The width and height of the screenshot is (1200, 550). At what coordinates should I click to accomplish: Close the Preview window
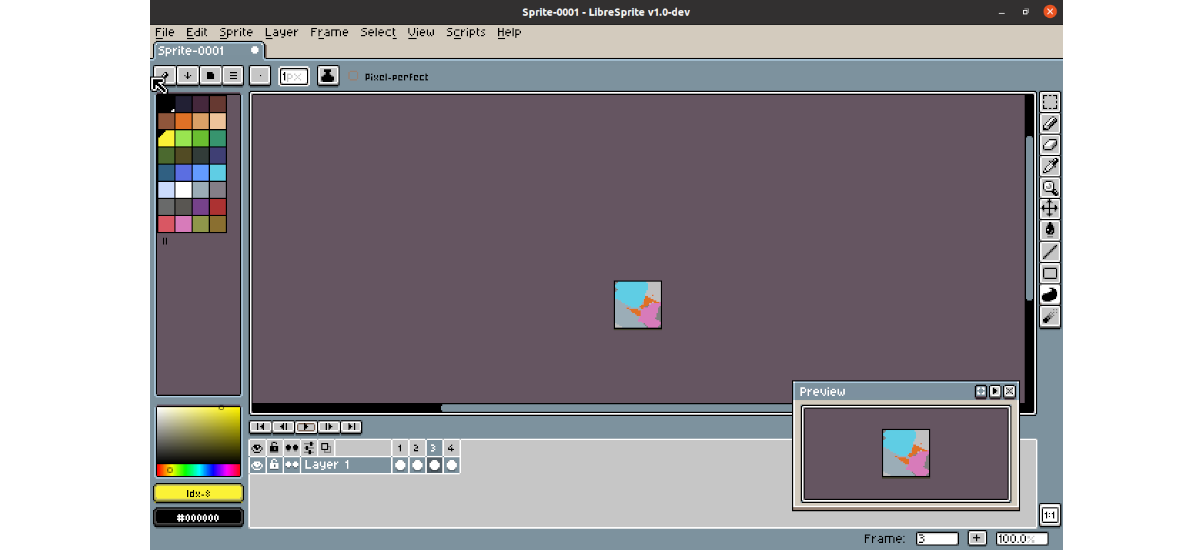point(1009,392)
